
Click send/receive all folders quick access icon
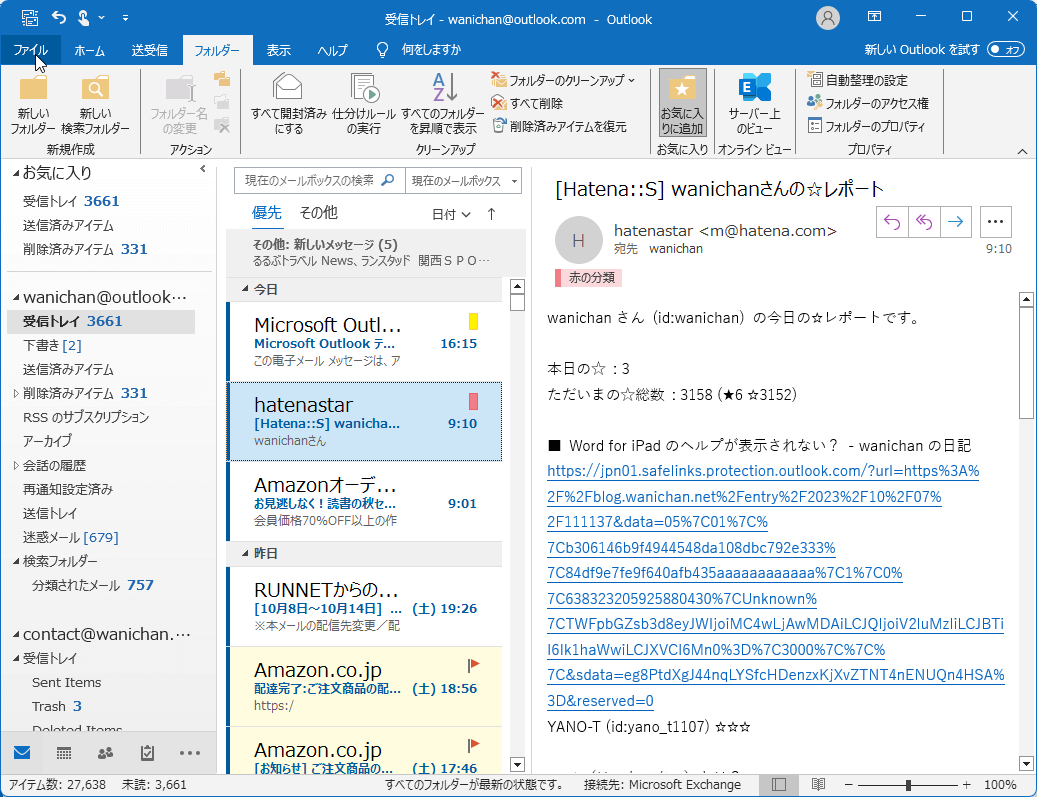coord(30,18)
